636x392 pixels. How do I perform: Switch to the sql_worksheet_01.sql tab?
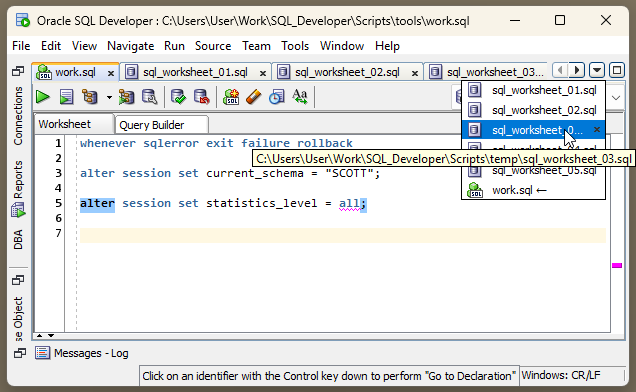click(x=196, y=72)
